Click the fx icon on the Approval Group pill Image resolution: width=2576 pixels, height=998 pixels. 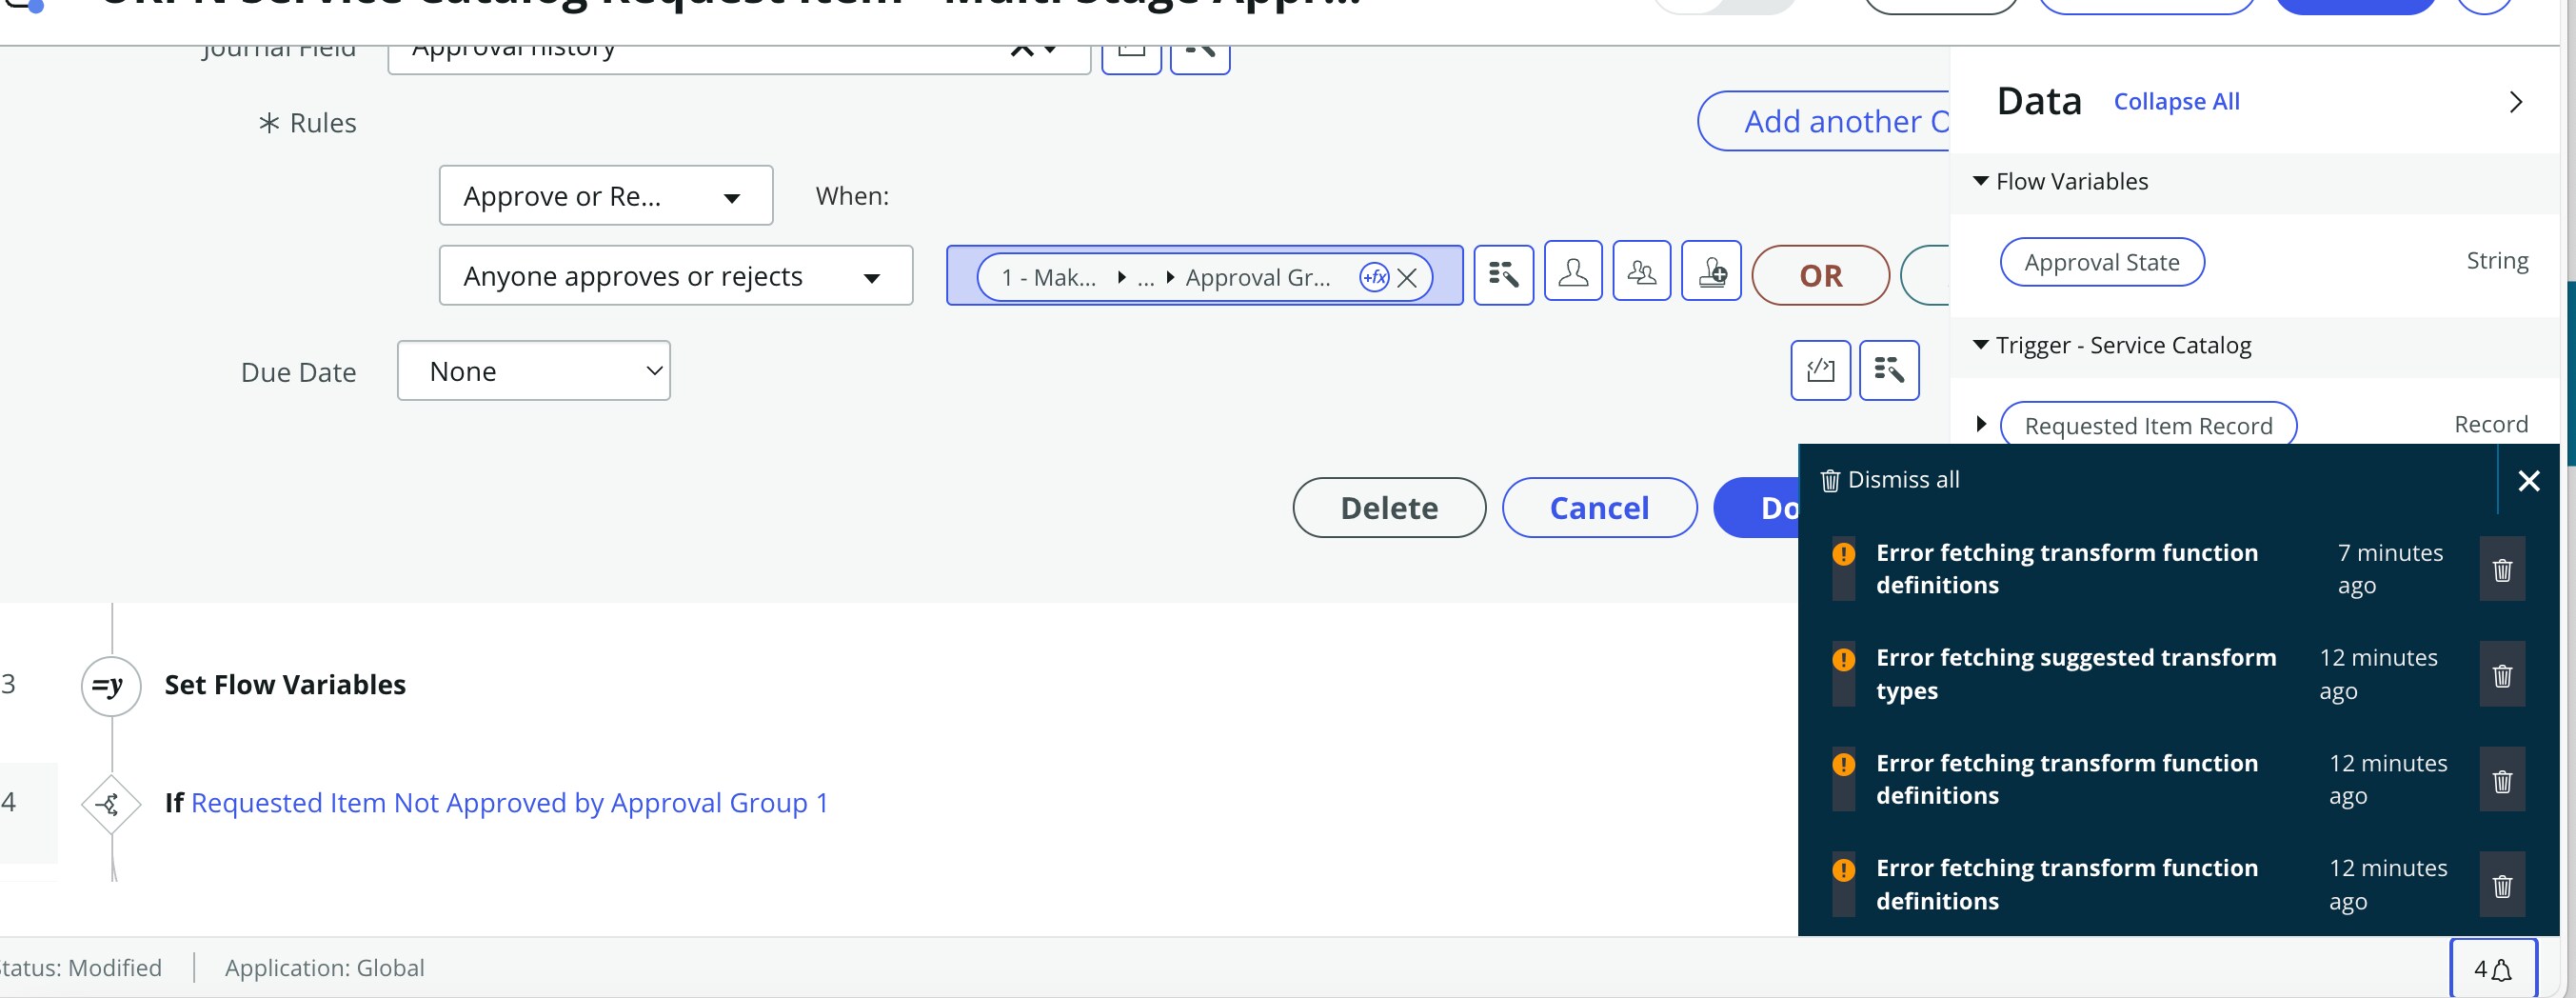1375,277
